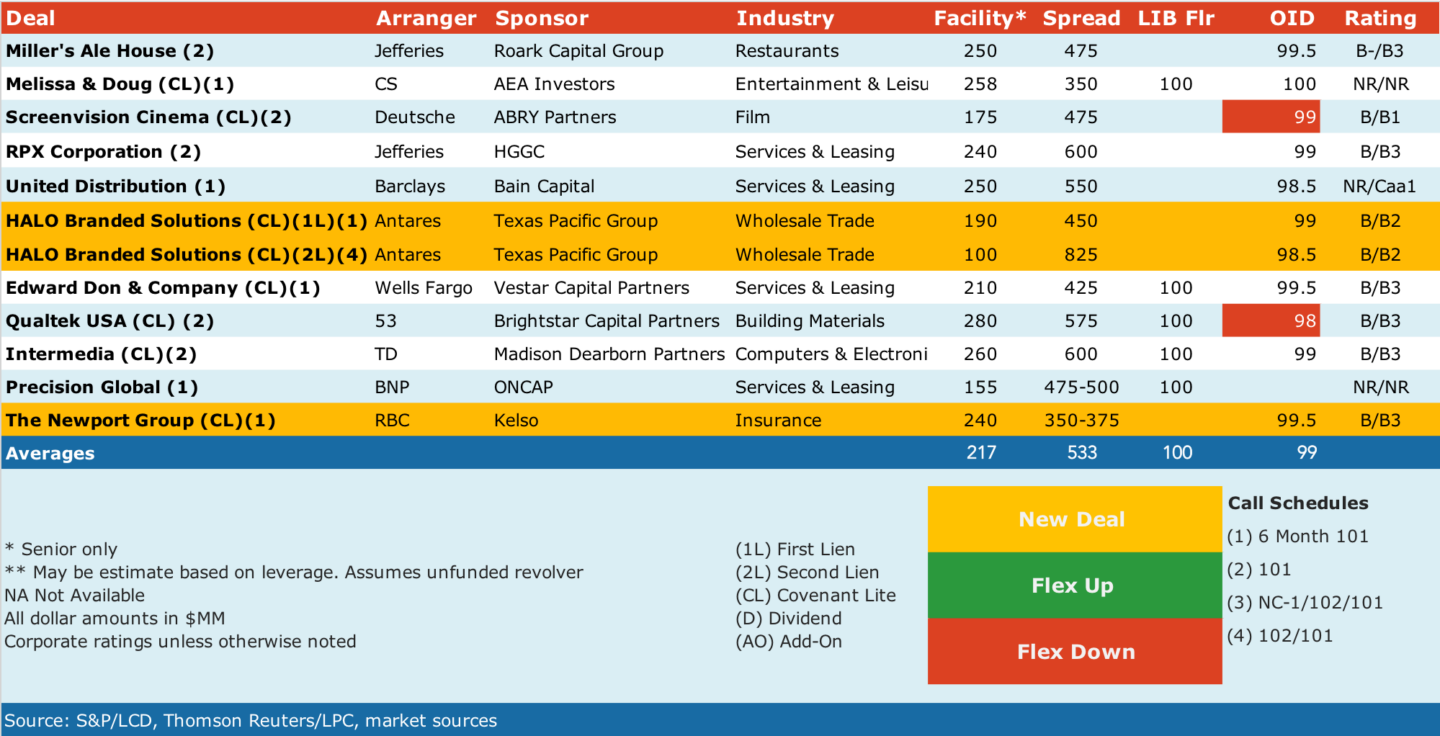The image size is (1440, 736).
Task: Select the Melissa & Doug deal name
Action: 120,84
